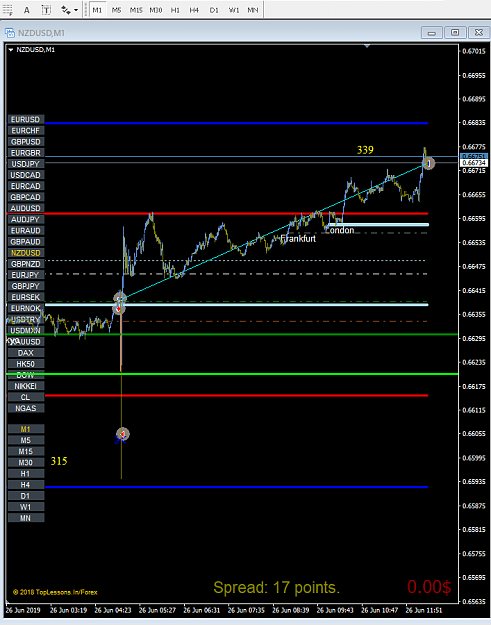Switch chart to the DAX index button
Image resolution: width=491 pixels, height=625 pixels.
pos(26,353)
